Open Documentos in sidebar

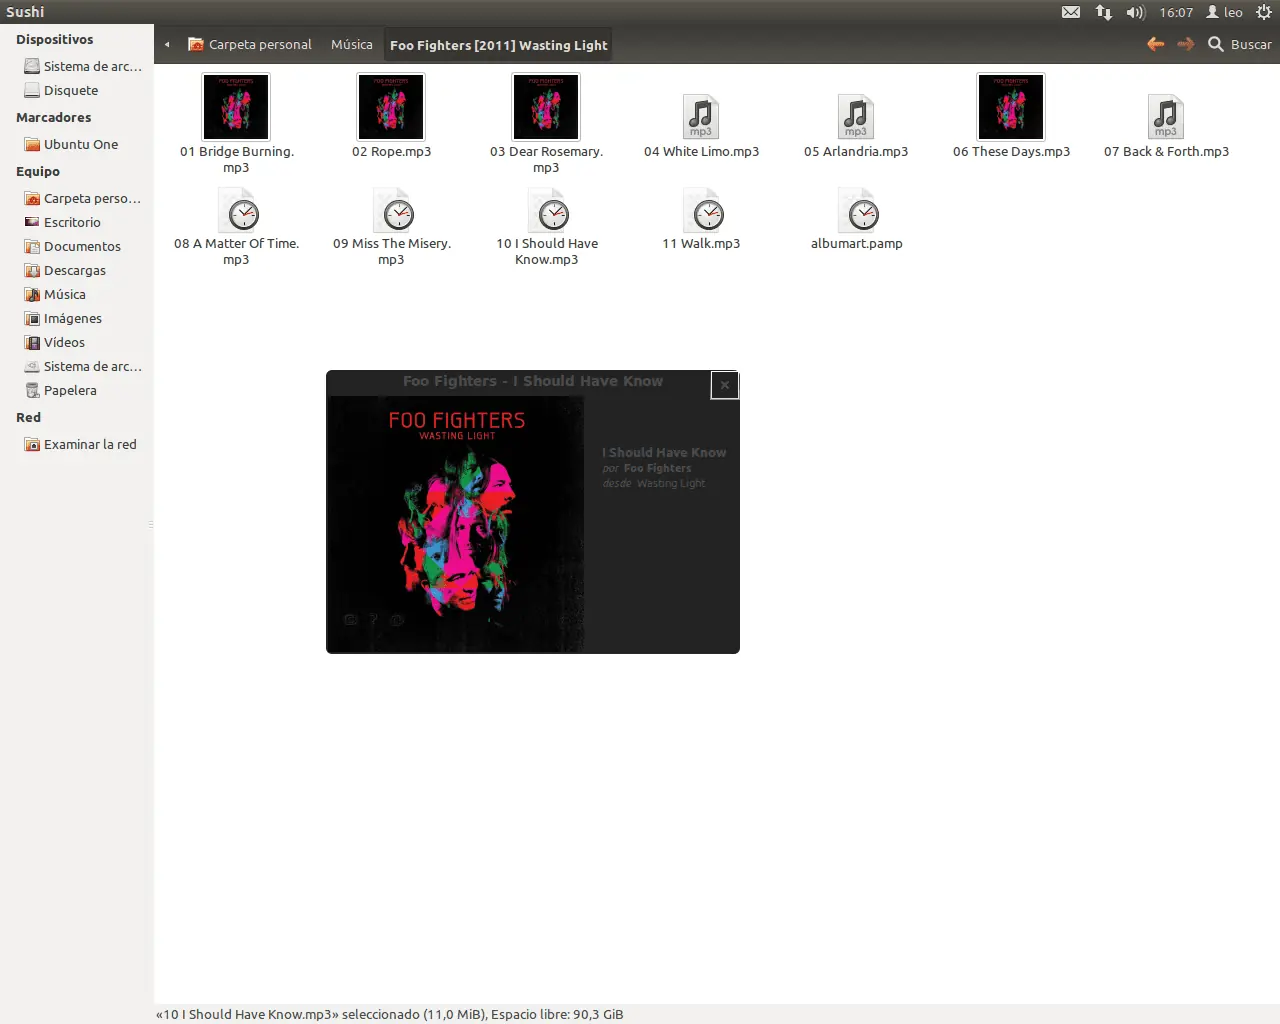(73, 246)
